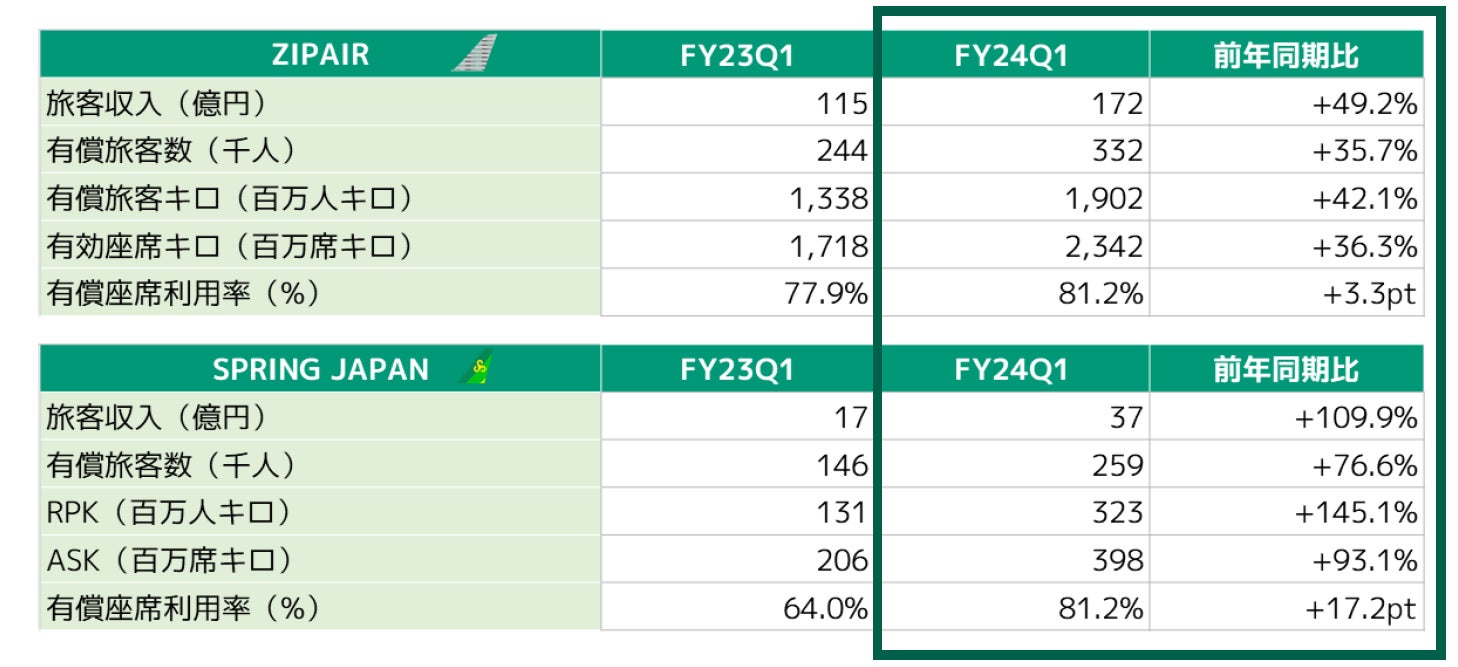
Task: Click ZIPAIR FY23Q1 column header
Action: pyautogui.click(x=737, y=54)
